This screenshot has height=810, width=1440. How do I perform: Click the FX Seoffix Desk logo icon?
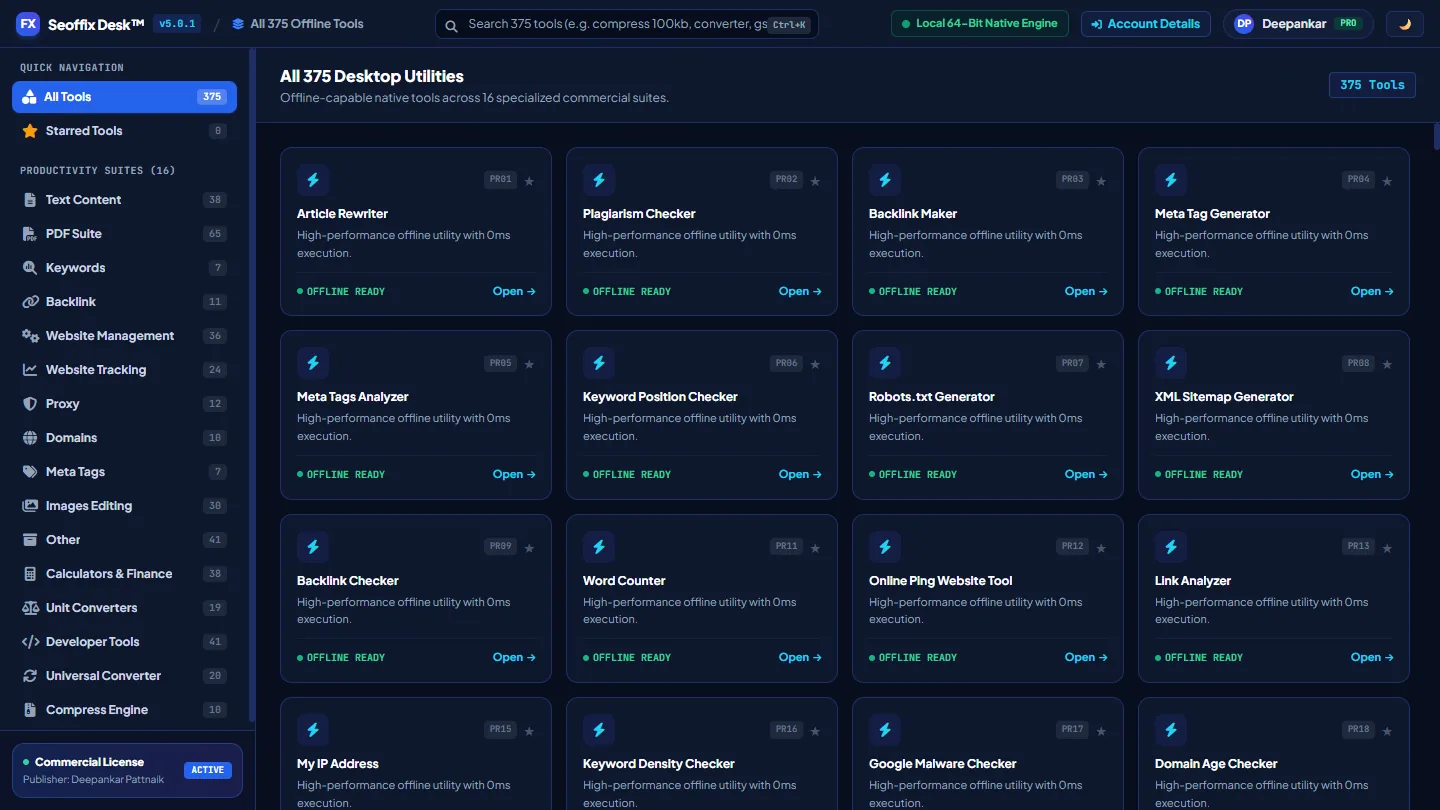pyautogui.click(x=28, y=24)
